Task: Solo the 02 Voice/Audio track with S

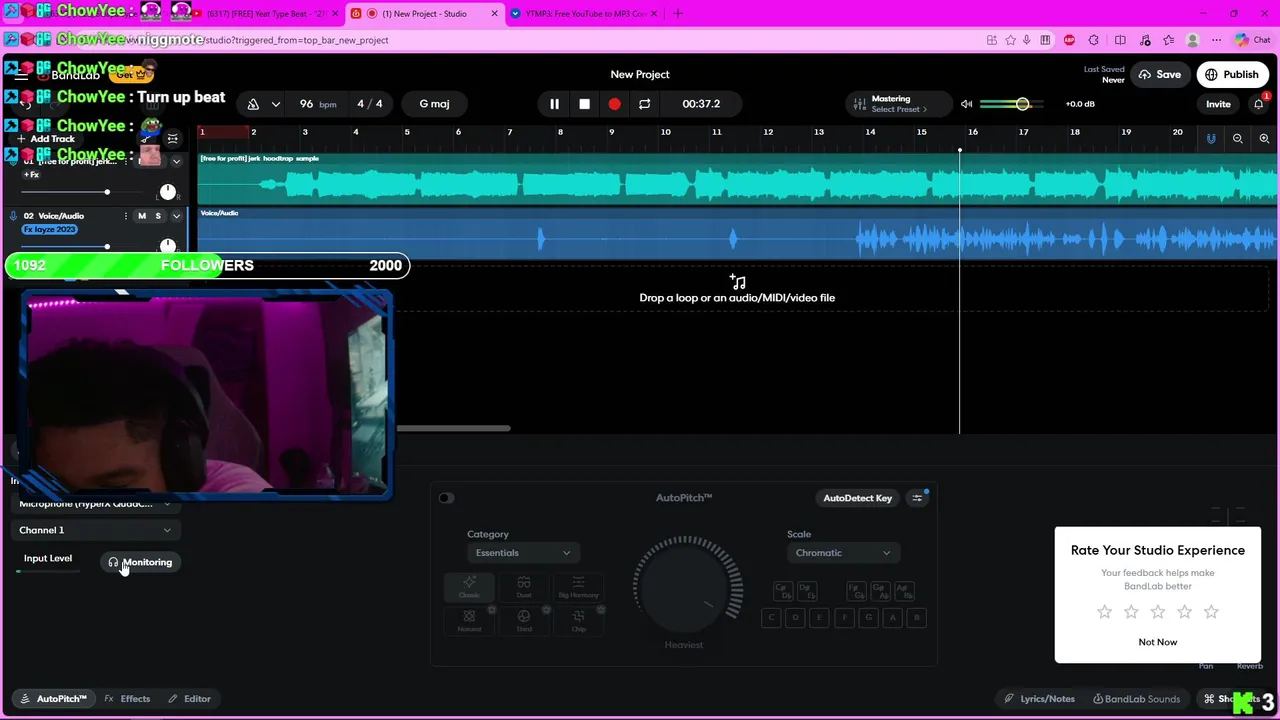Action: point(158,216)
